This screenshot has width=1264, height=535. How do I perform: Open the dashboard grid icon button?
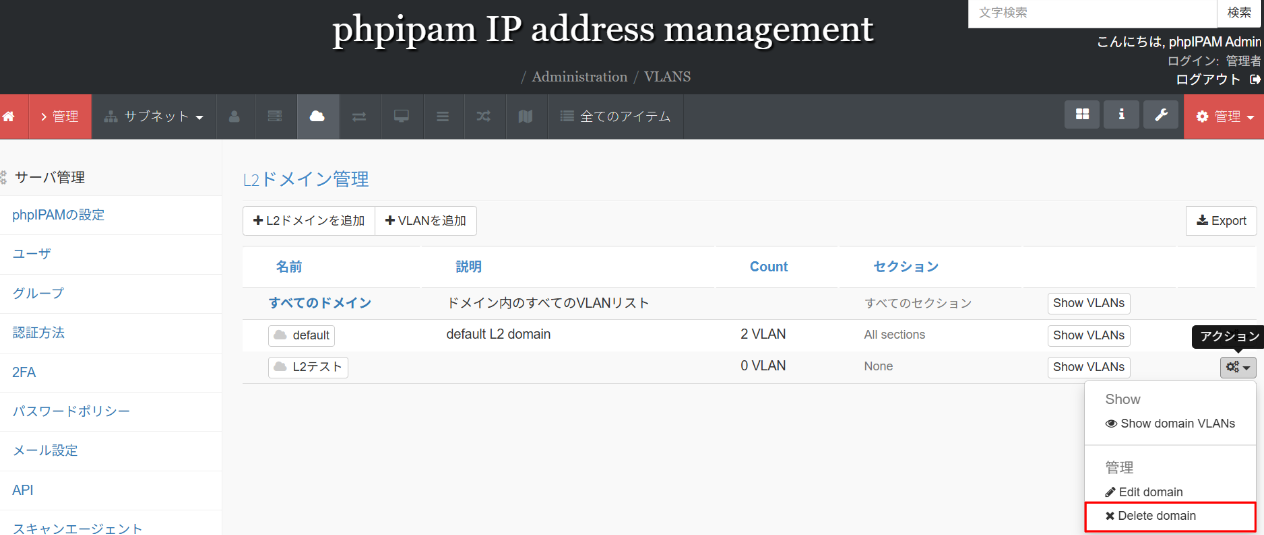click(1081, 115)
